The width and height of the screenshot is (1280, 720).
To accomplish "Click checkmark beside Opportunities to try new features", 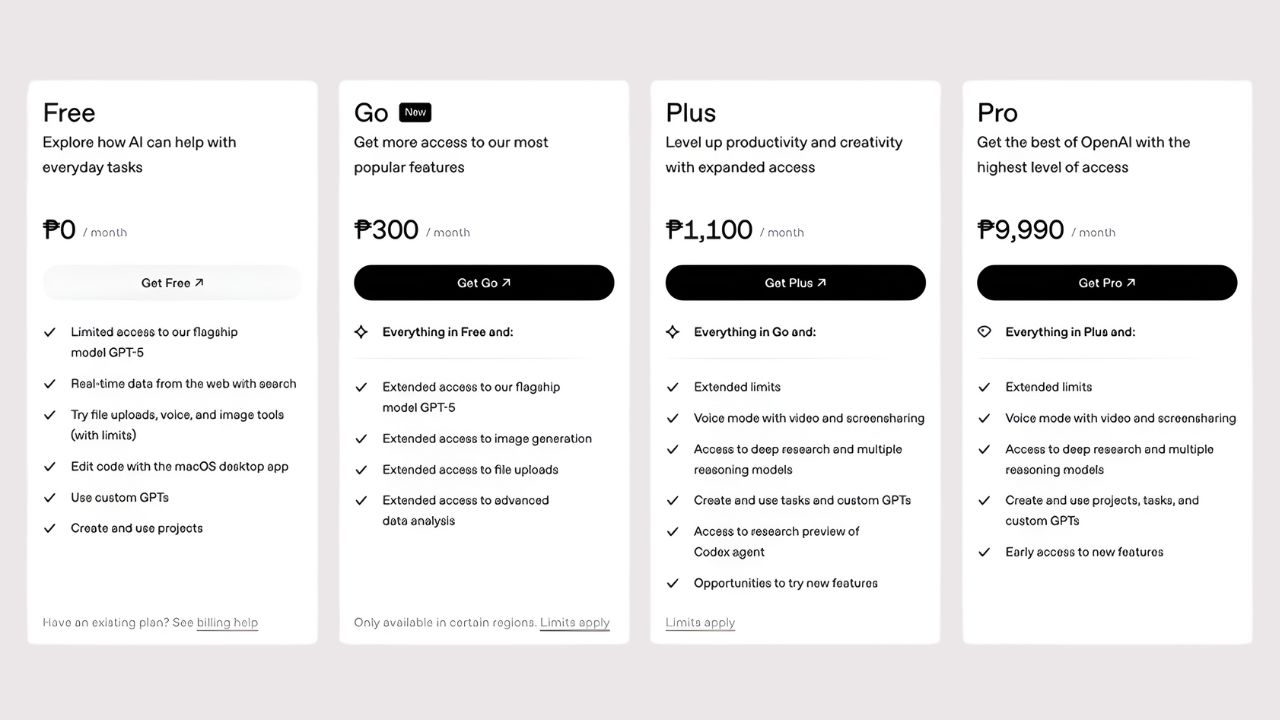I will tap(673, 583).
